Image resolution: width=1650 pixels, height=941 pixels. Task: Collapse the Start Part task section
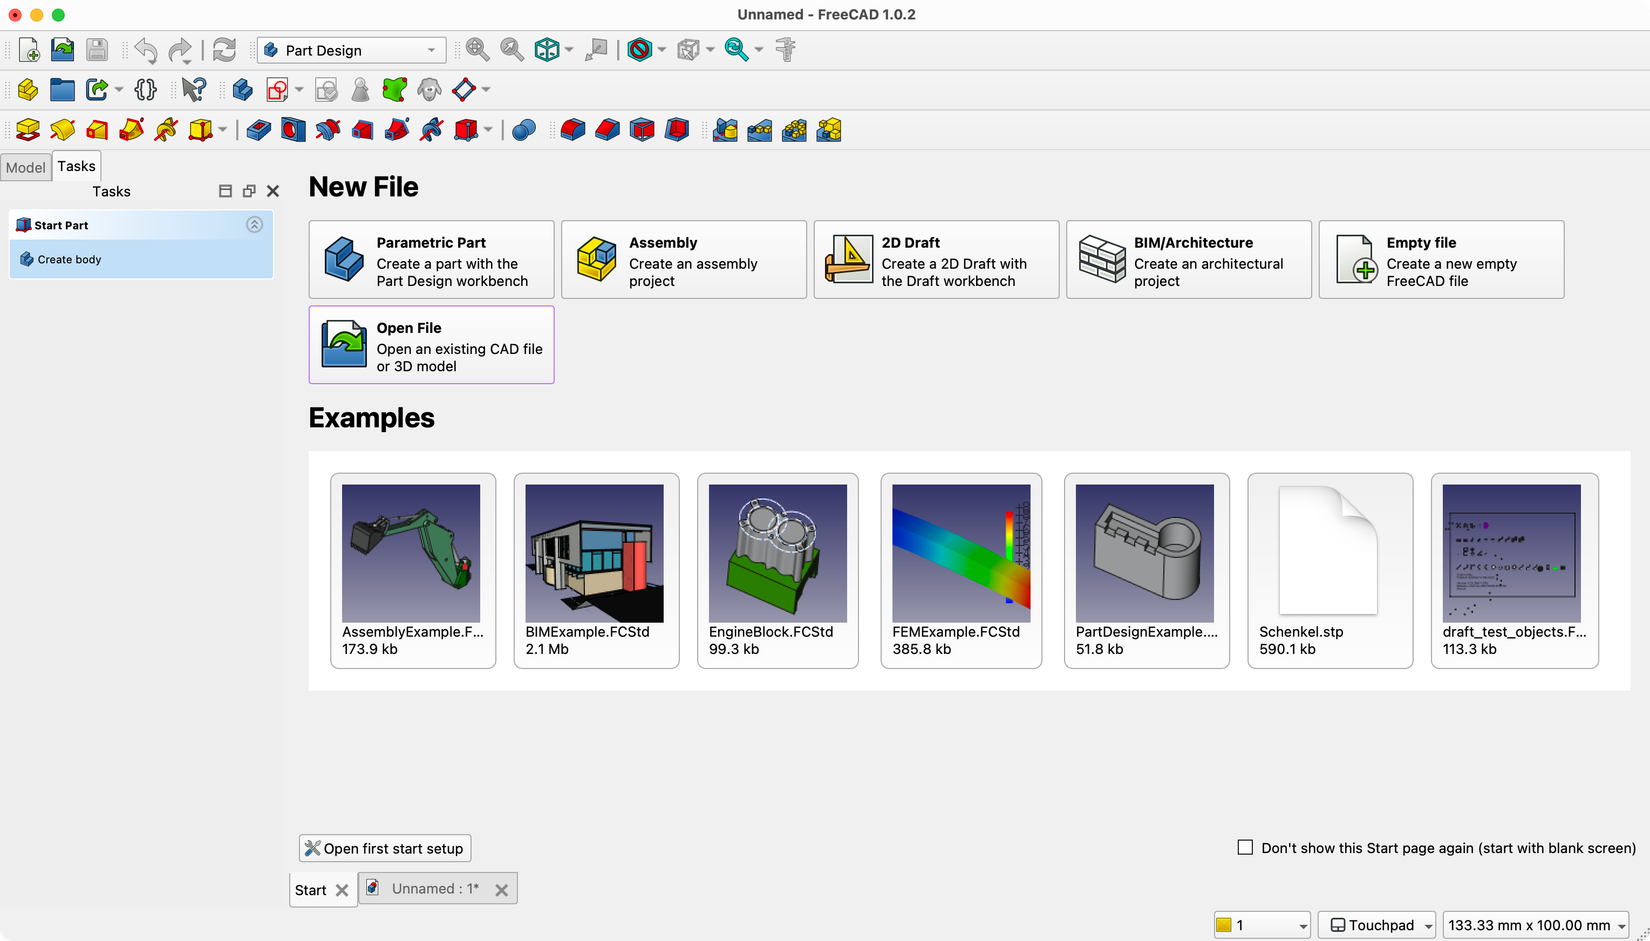(x=255, y=225)
